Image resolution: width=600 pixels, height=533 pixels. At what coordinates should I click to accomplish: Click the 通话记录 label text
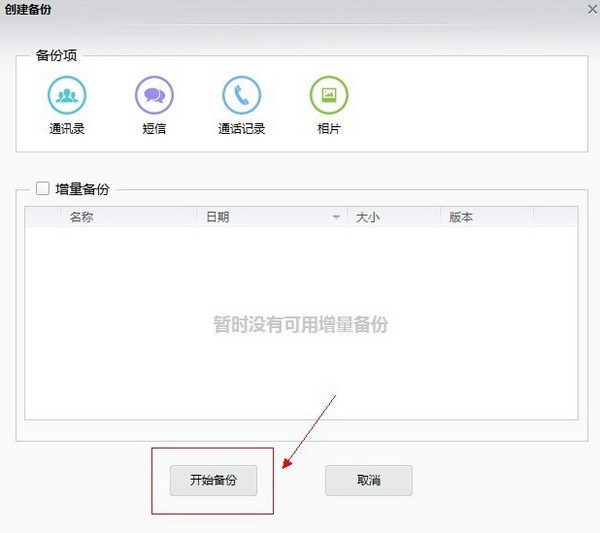(x=241, y=129)
